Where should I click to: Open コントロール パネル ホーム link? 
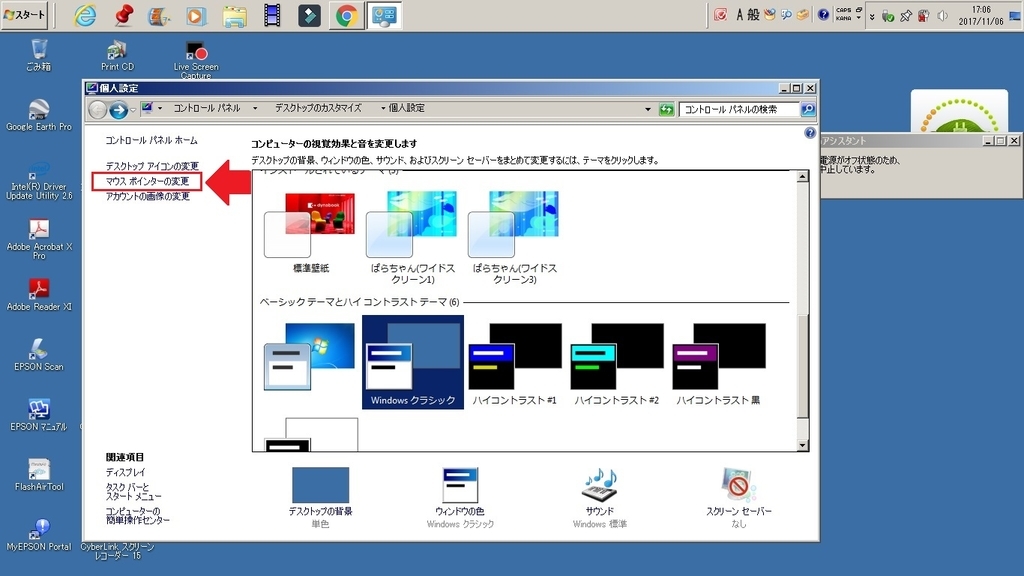(x=152, y=140)
